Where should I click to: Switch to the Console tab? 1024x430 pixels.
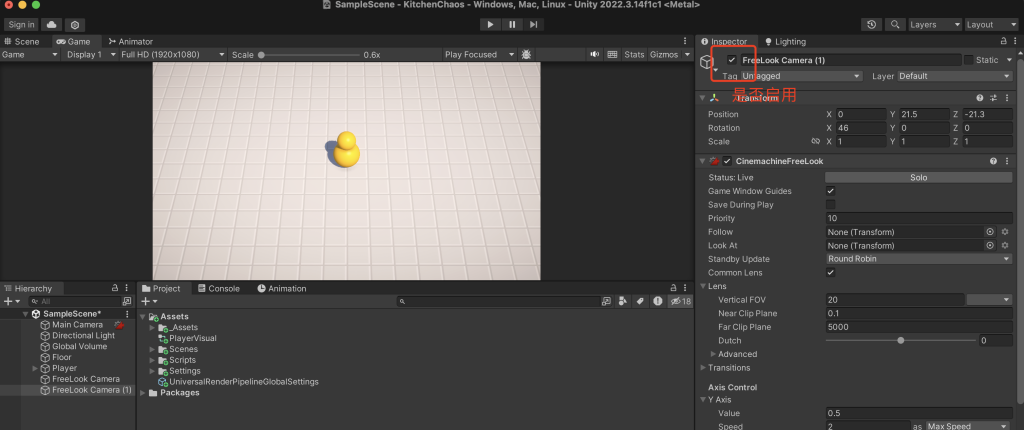click(218, 289)
